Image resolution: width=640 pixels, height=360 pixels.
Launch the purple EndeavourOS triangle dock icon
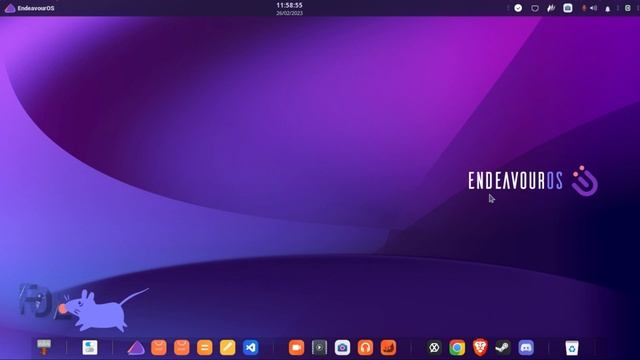[x=136, y=348]
